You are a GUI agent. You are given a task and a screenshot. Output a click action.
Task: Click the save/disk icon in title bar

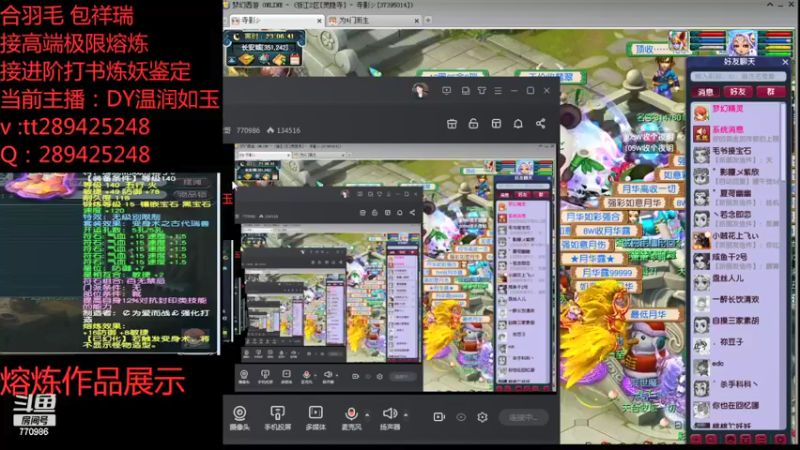[465, 91]
